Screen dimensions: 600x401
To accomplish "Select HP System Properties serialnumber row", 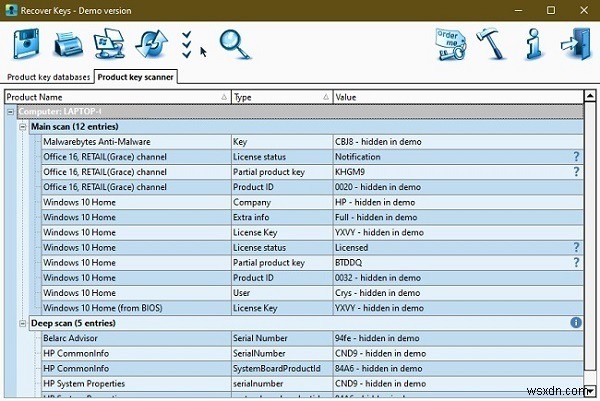I will pos(312,383).
